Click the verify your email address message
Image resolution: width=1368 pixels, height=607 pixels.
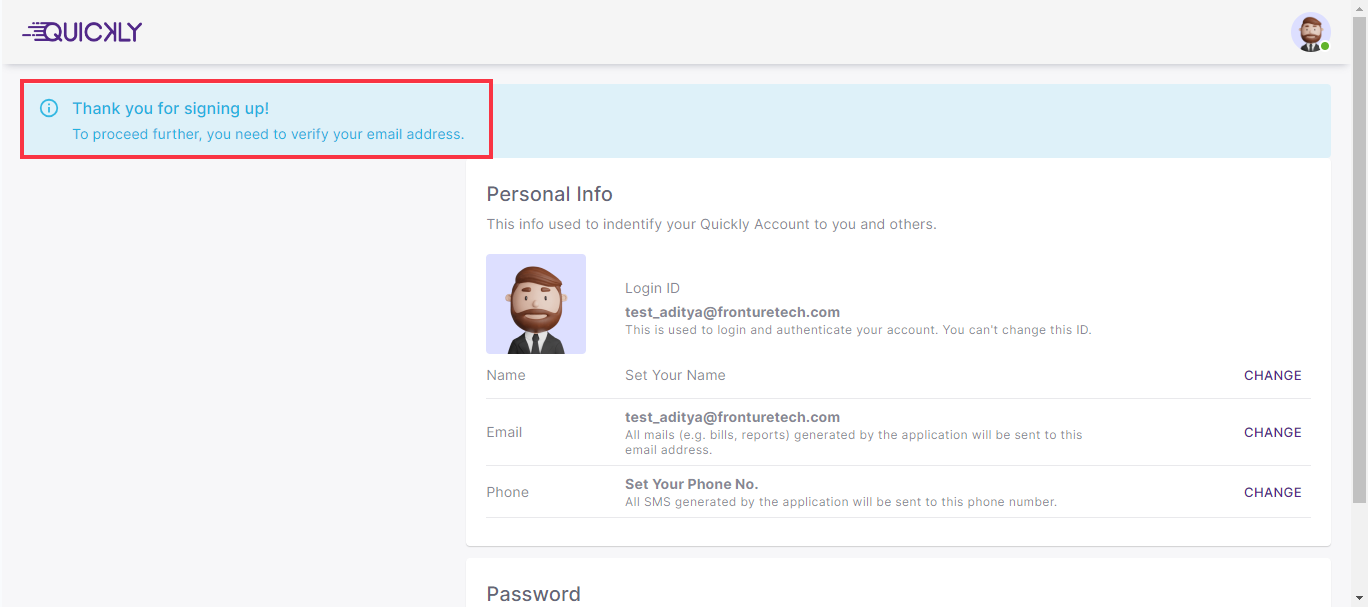tap(268, 134)
